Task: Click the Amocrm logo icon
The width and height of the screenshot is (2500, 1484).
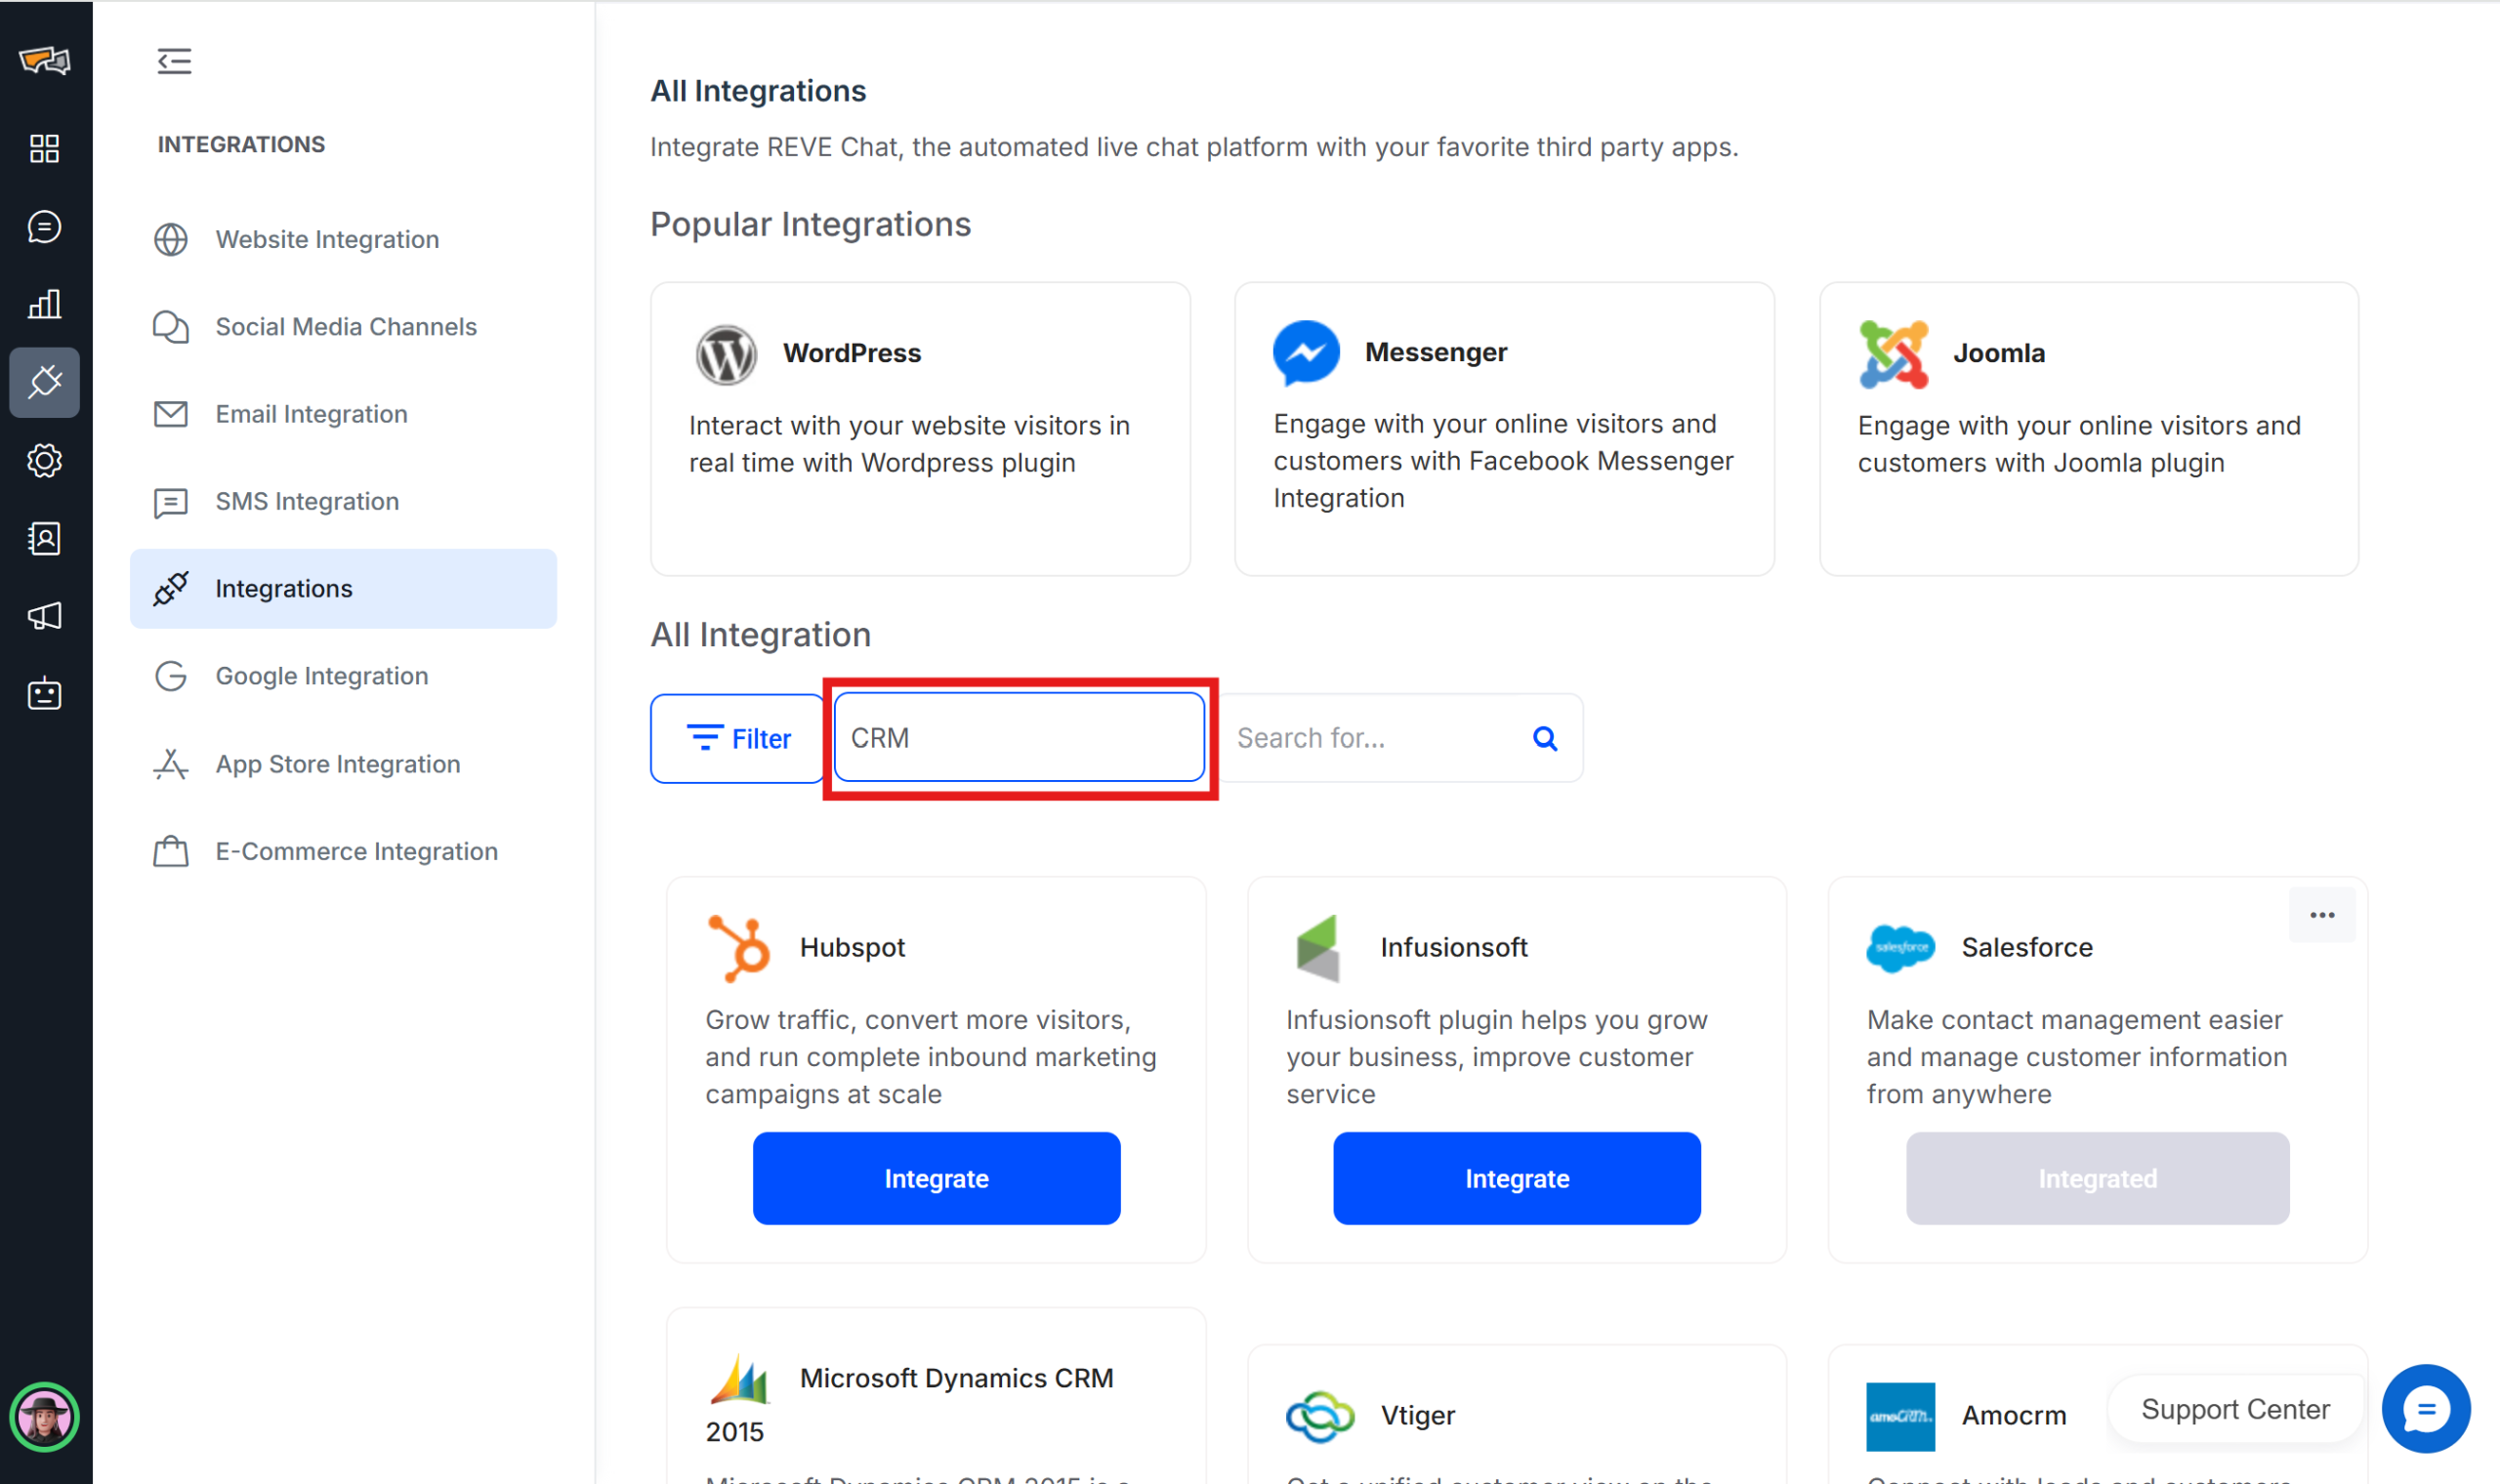Action: (x=1900, y=1416)
